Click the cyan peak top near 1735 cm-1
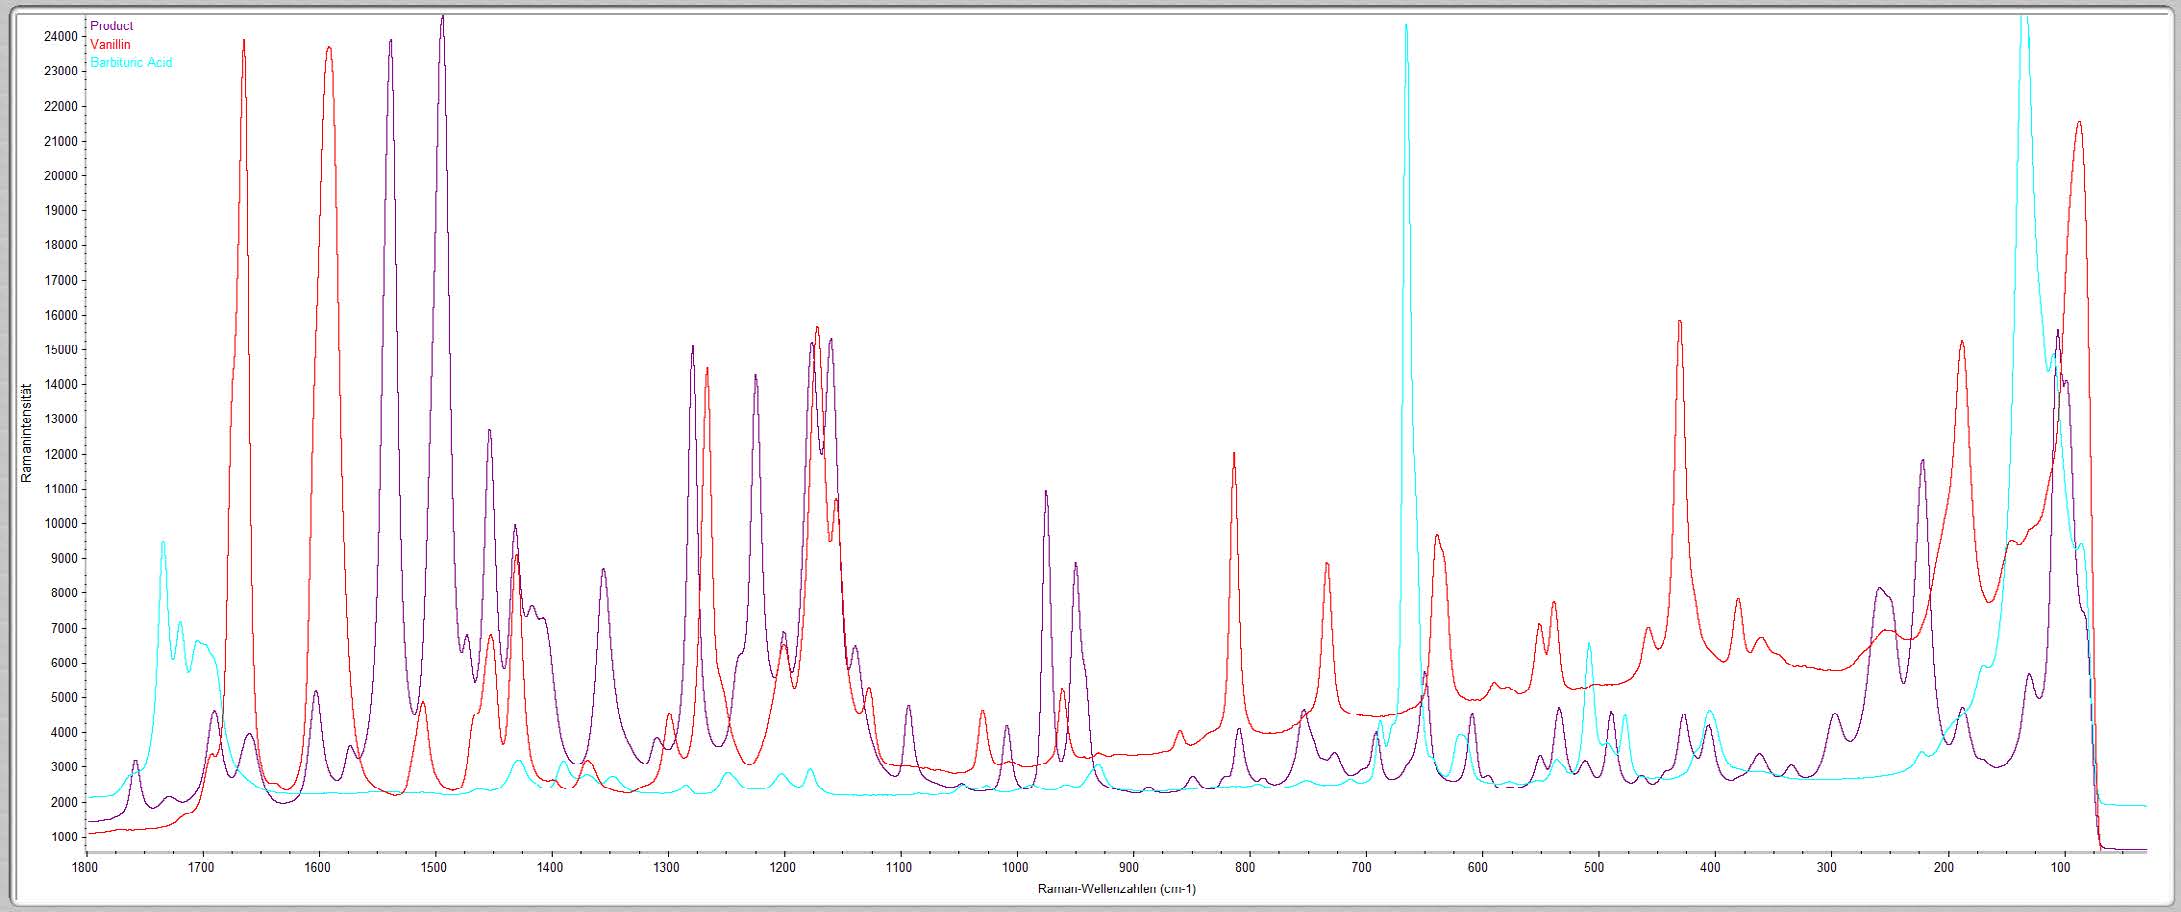This screenshot has width=2181, height=912. 163,542
